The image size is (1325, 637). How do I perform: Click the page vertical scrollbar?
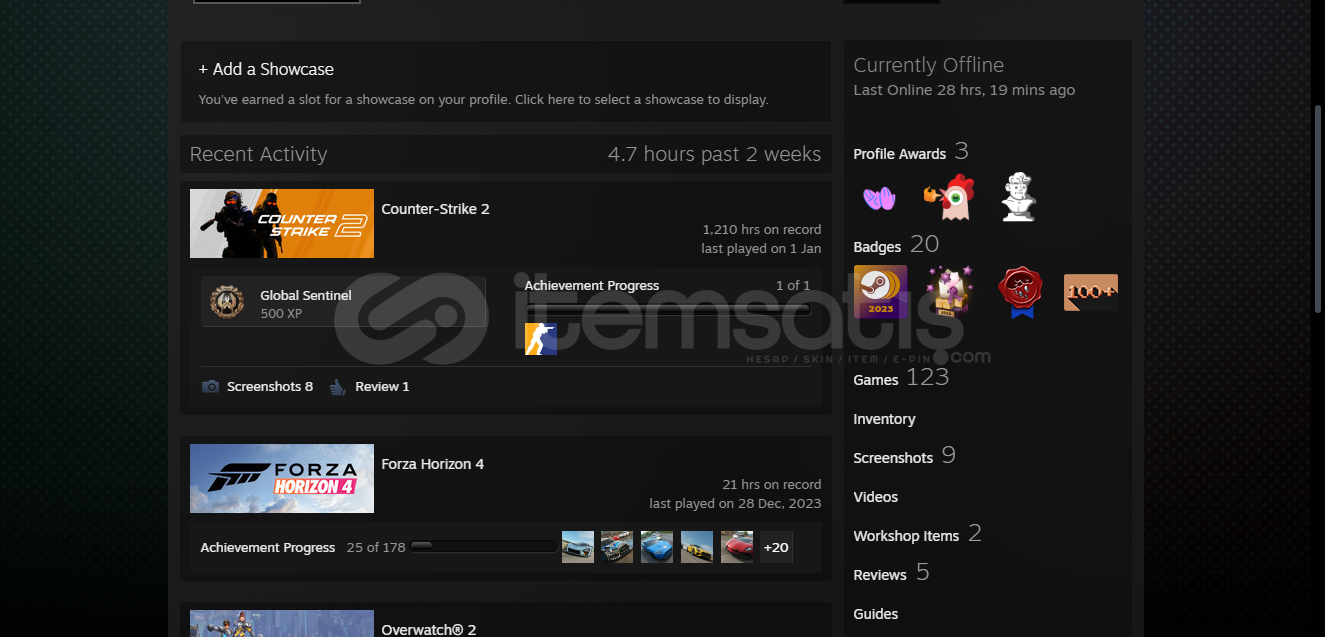tap(1318, 209)
